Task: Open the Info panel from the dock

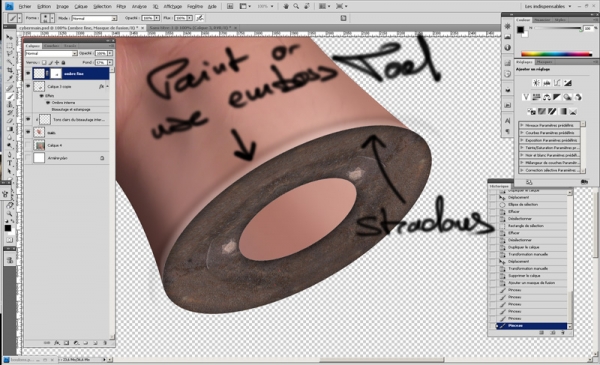Action: point(508,47)
